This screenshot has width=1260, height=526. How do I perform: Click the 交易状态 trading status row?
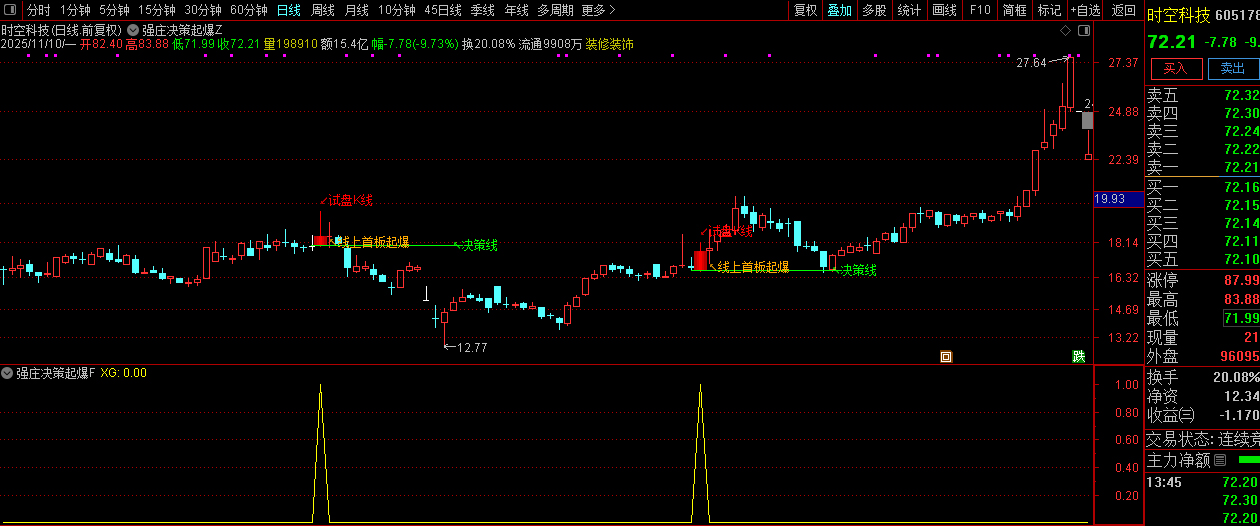(x=1203, y=439)
